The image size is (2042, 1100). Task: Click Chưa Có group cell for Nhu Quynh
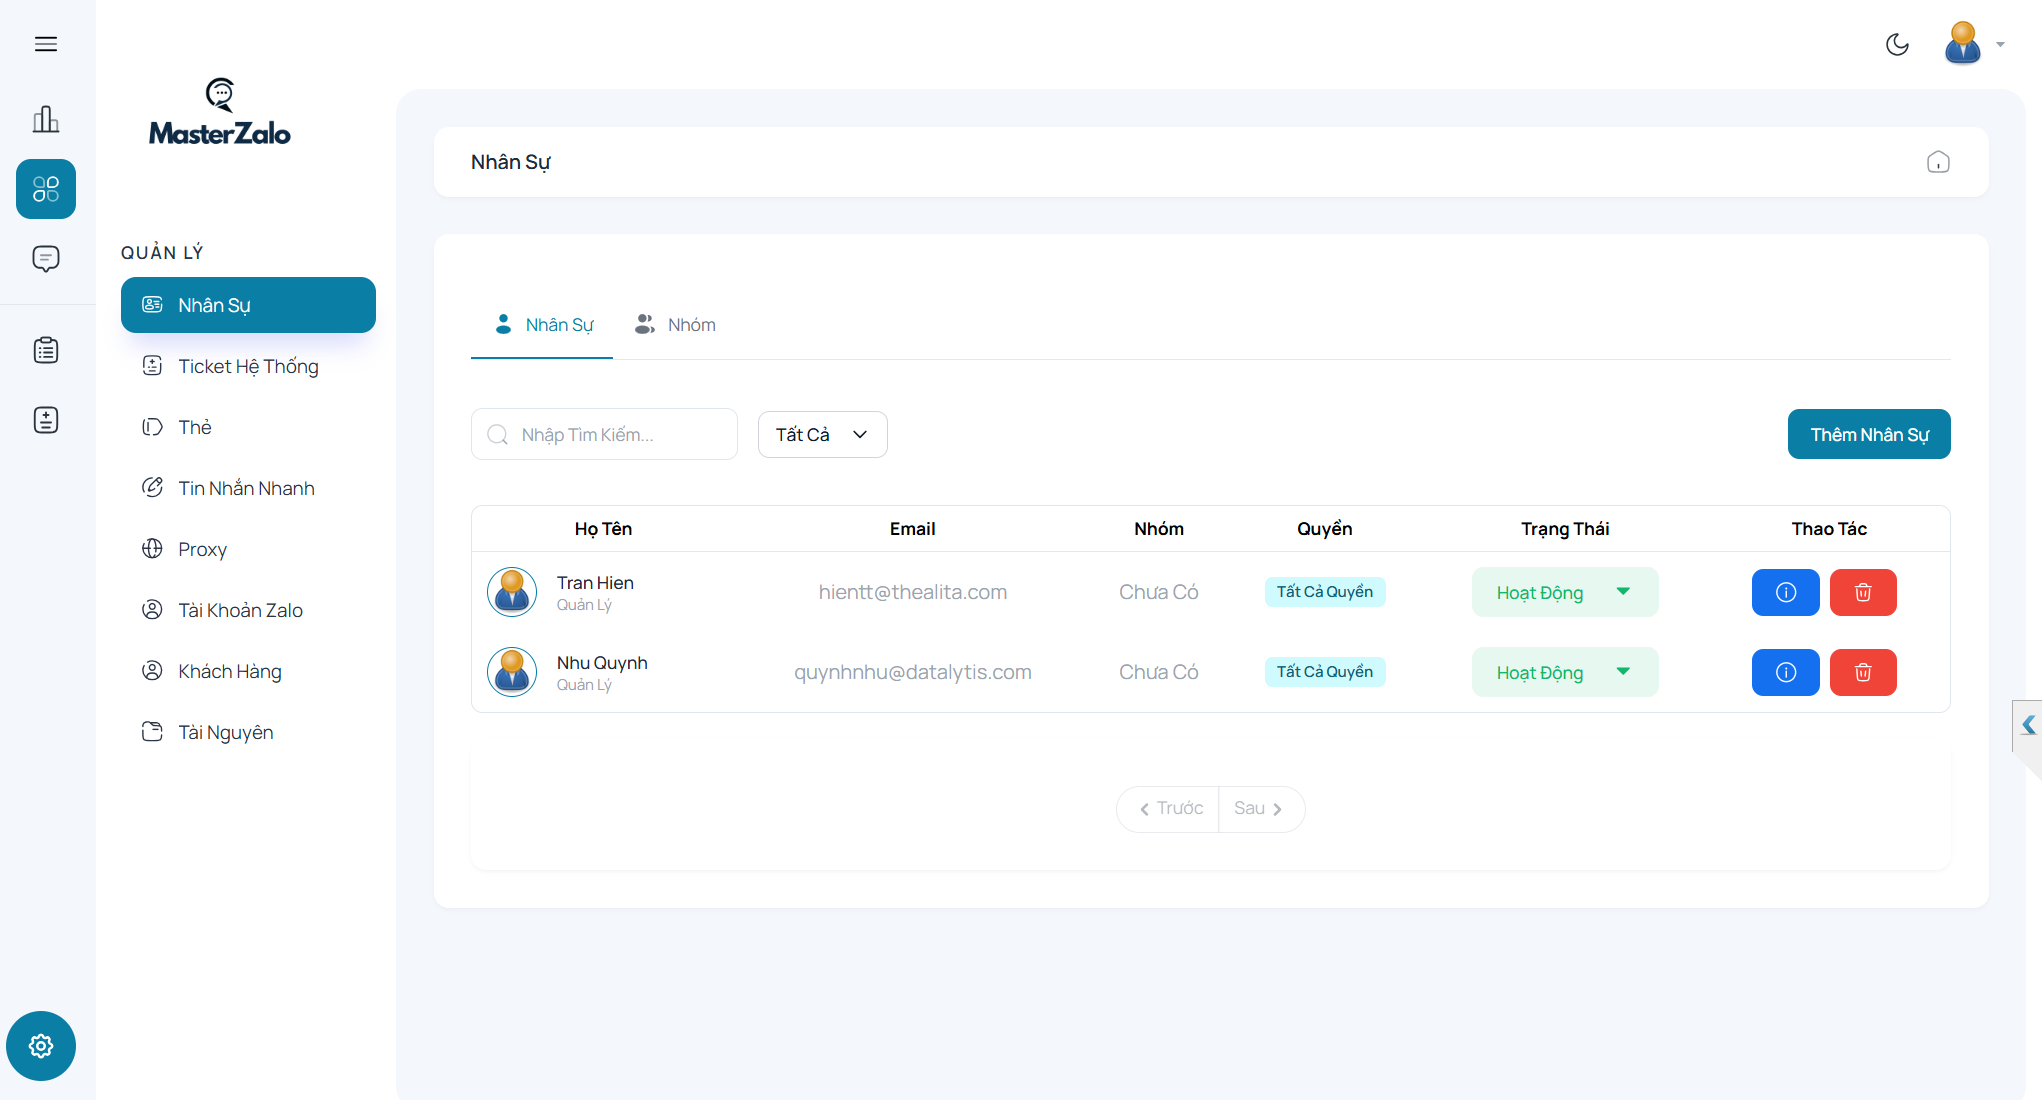click(1159, 672)
